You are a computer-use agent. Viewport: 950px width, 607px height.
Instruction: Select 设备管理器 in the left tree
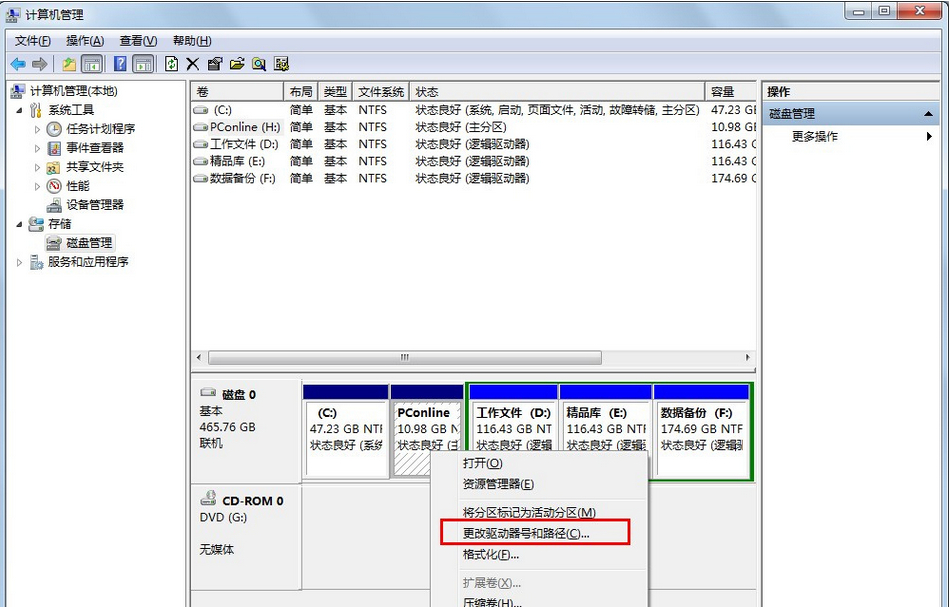[x=95, y=205]
